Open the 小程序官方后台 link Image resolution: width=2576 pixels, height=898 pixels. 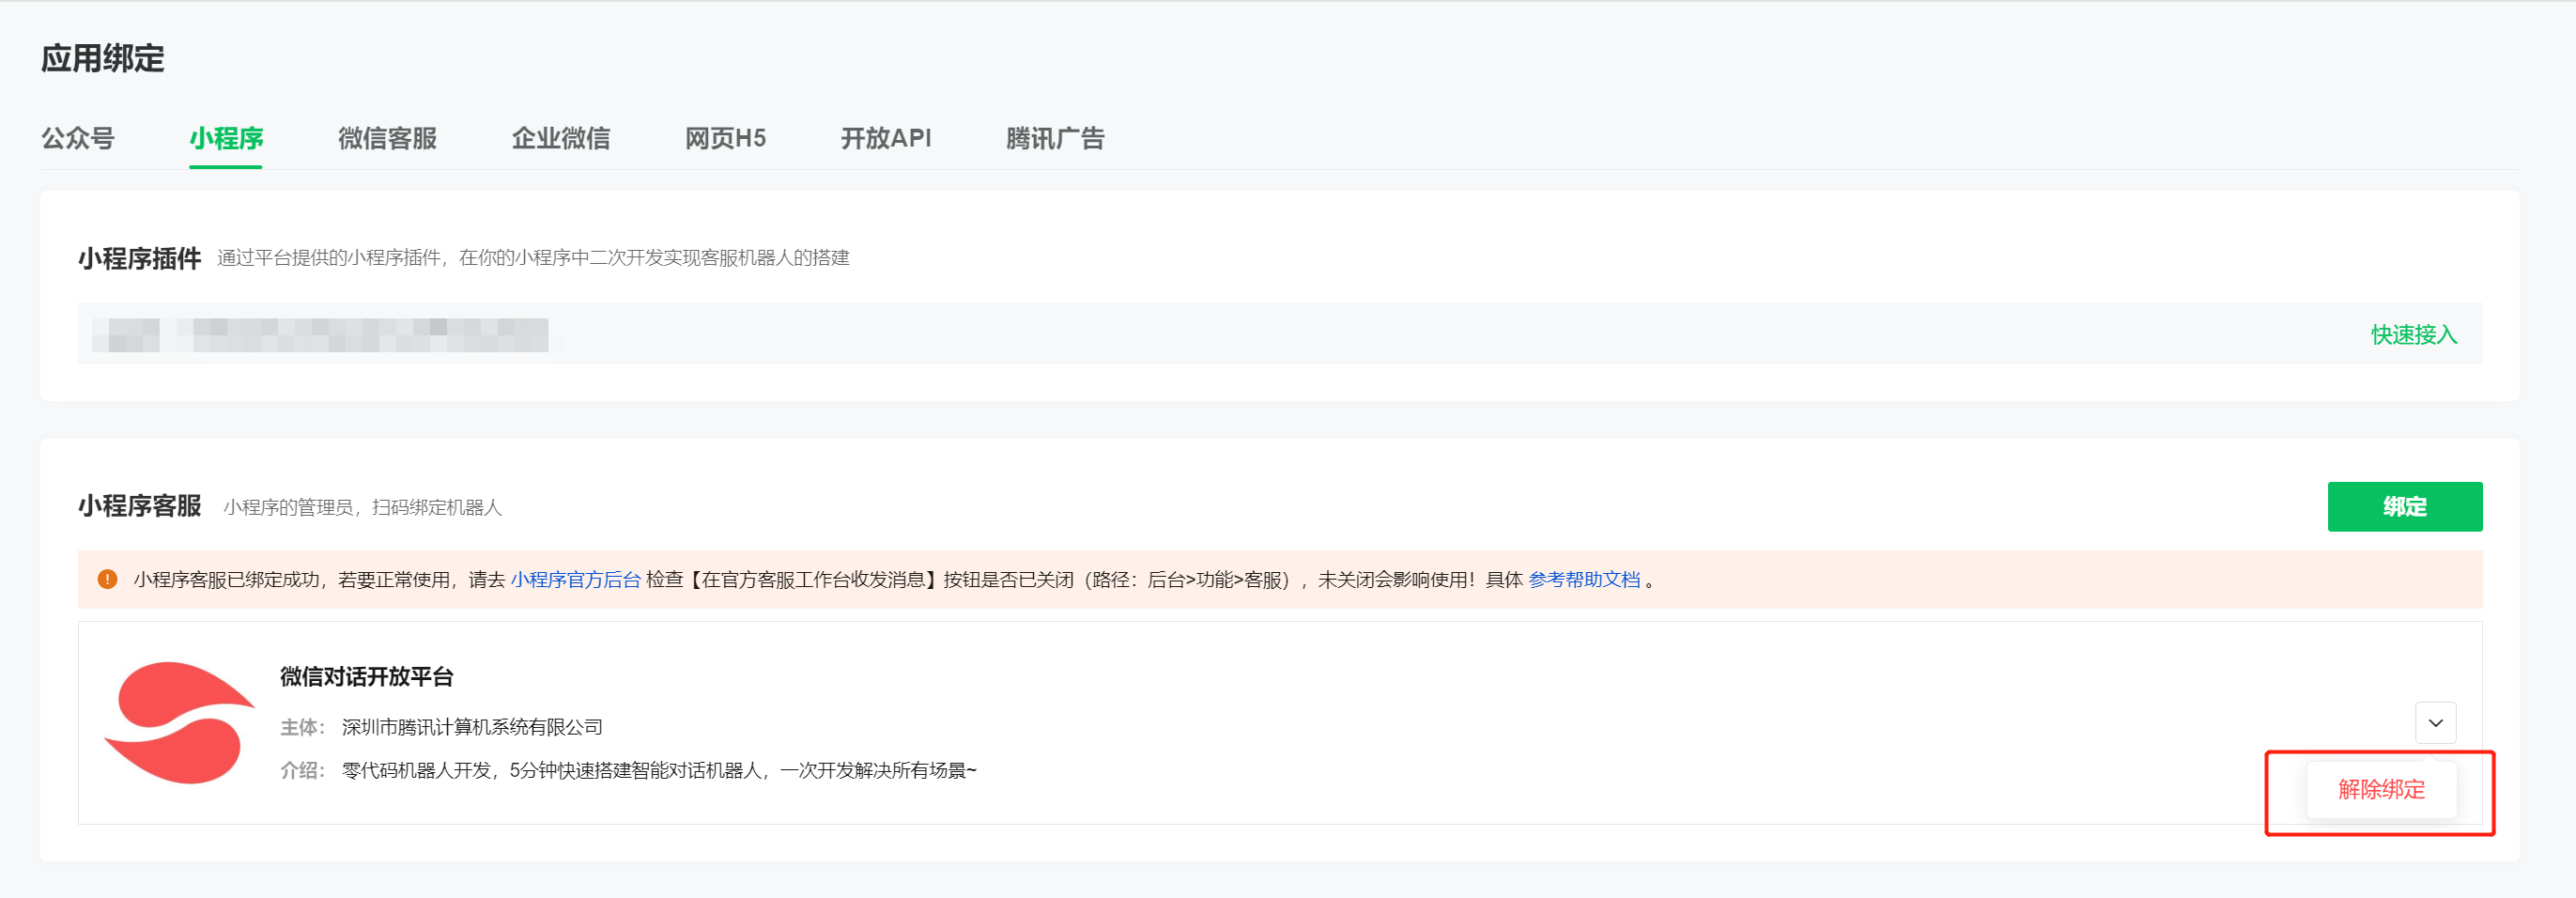(x=575, y=580)
